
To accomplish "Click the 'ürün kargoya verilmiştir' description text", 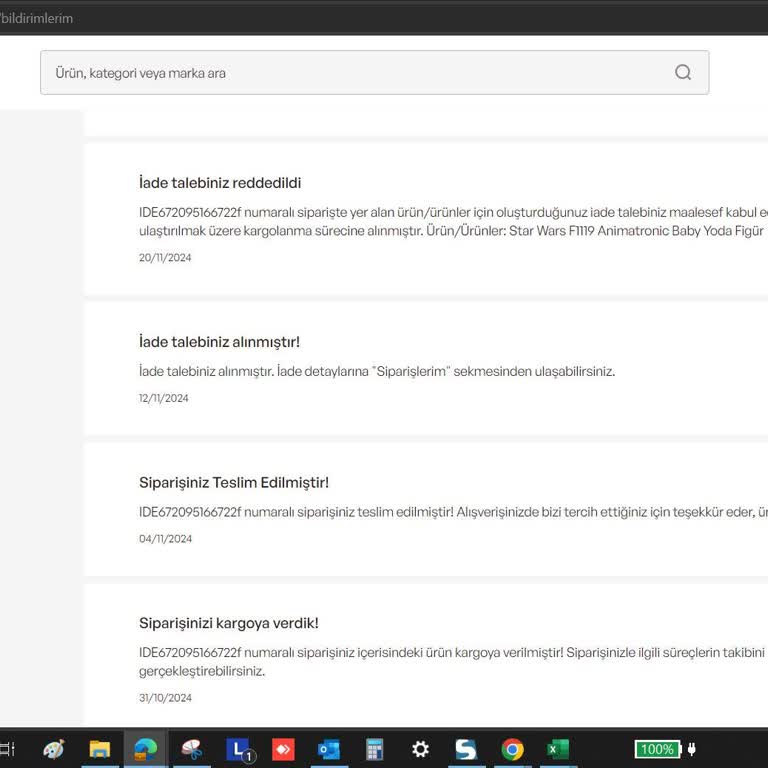I will (x=453, y=661).
